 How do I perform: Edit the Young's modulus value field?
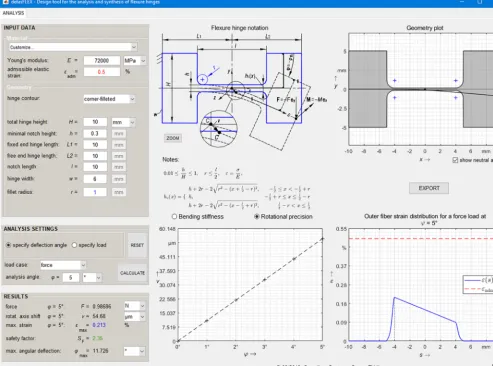pos(102,61)
